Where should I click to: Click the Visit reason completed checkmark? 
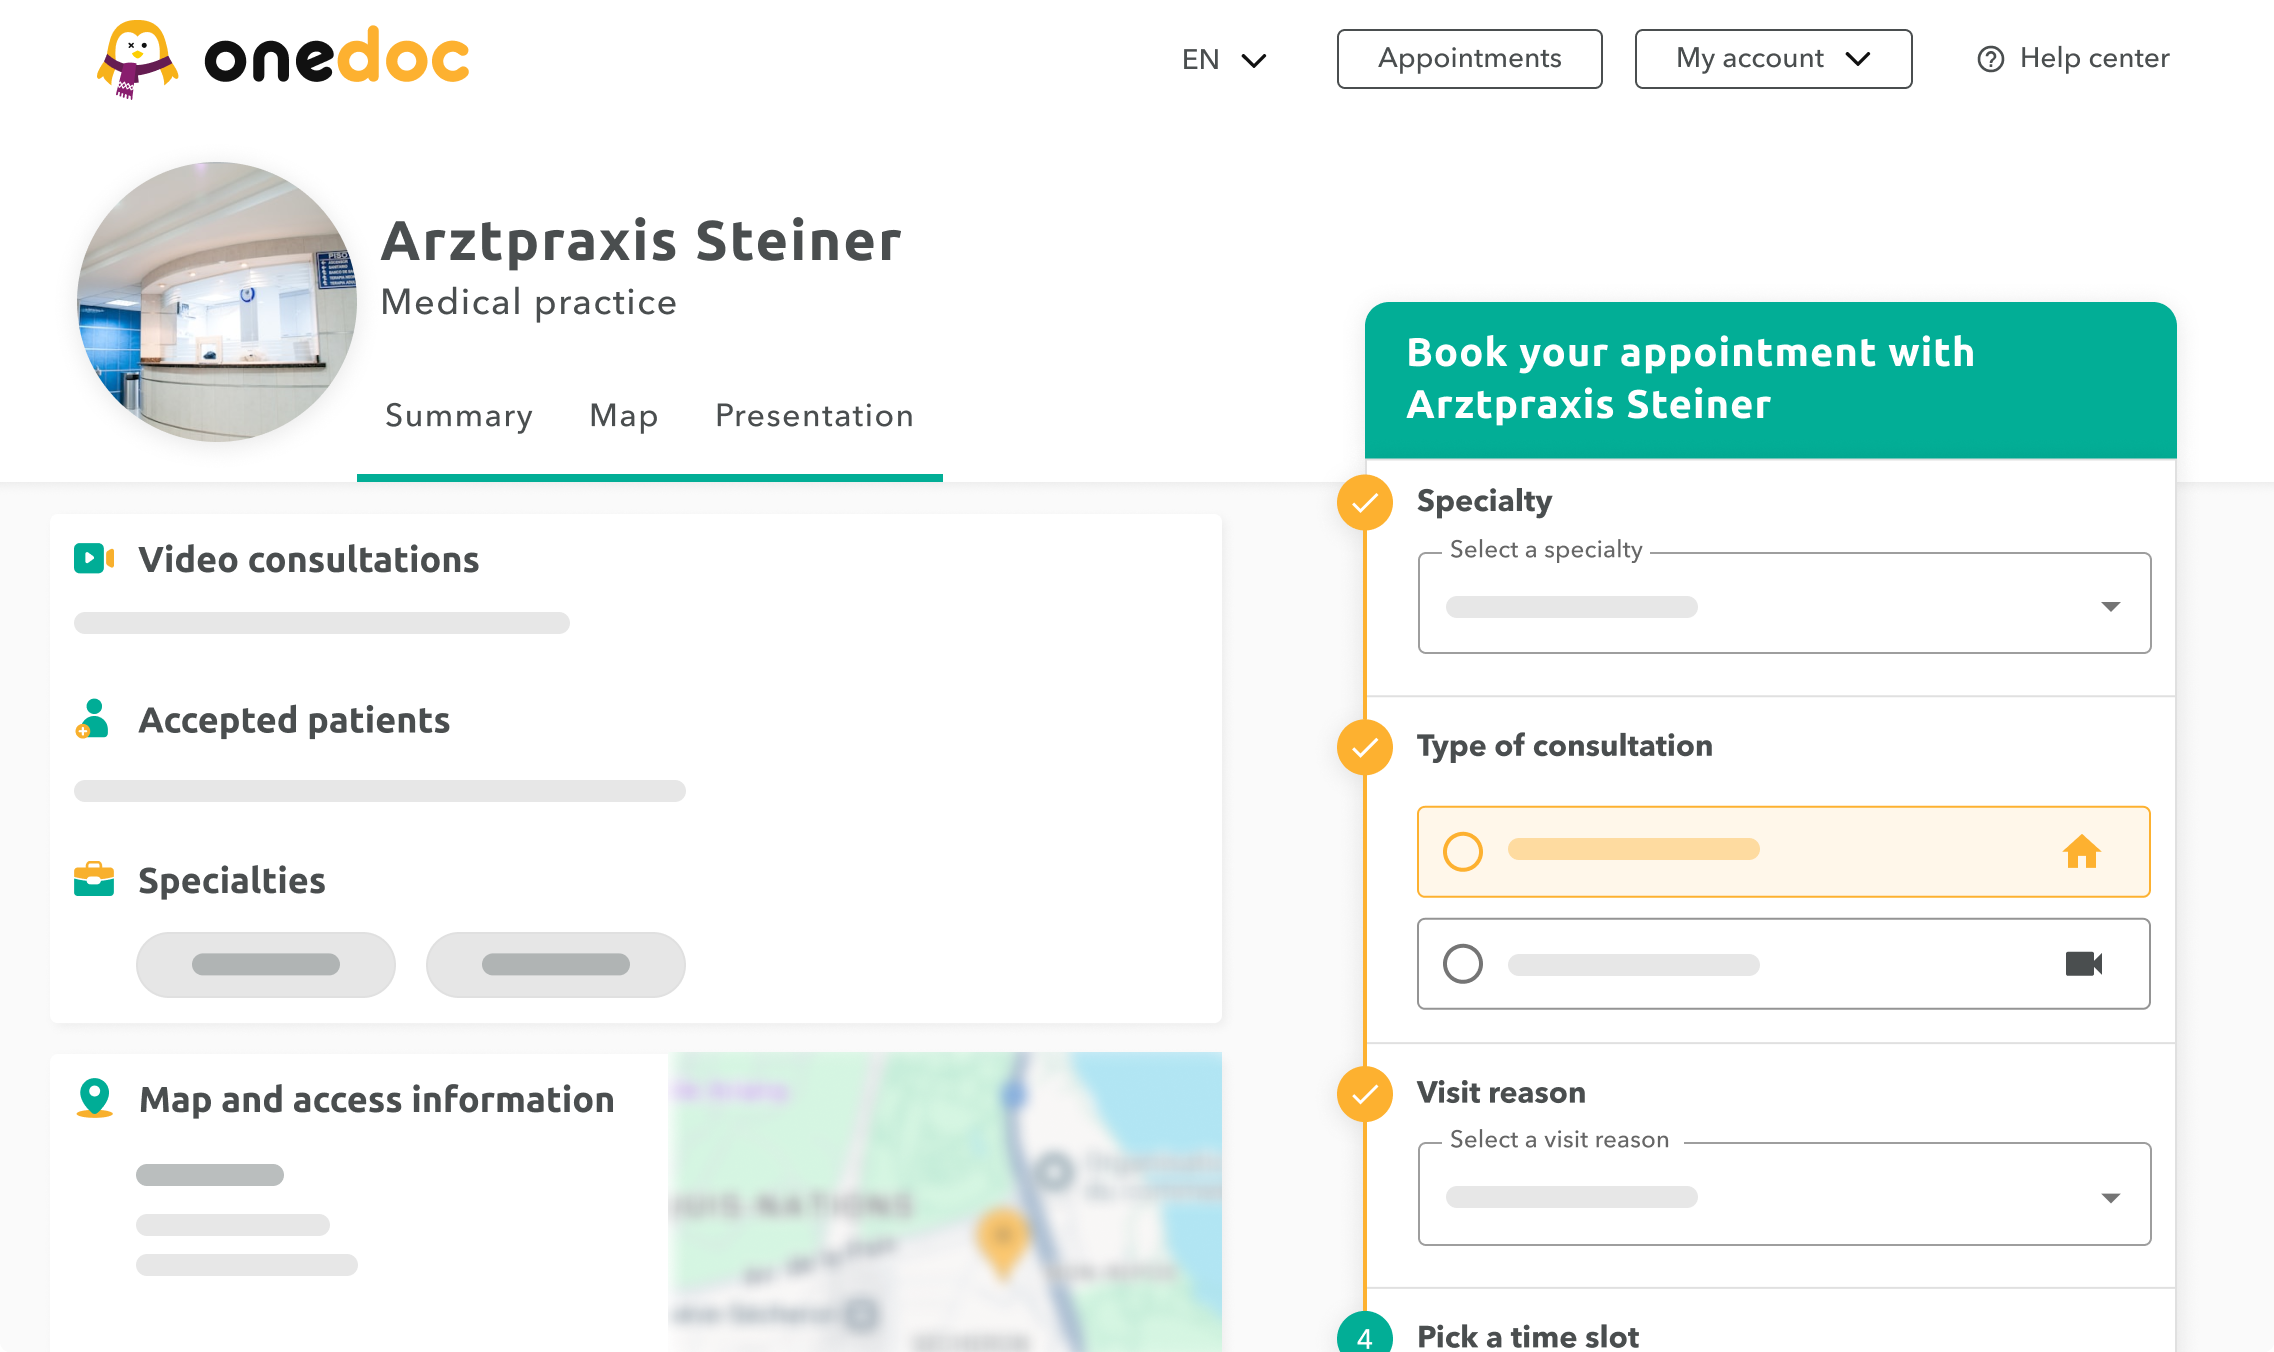pos(1364,1094)
